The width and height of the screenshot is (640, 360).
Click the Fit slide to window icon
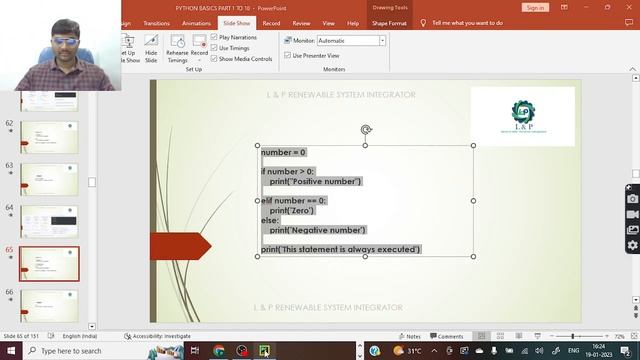[x=634, y=336]
